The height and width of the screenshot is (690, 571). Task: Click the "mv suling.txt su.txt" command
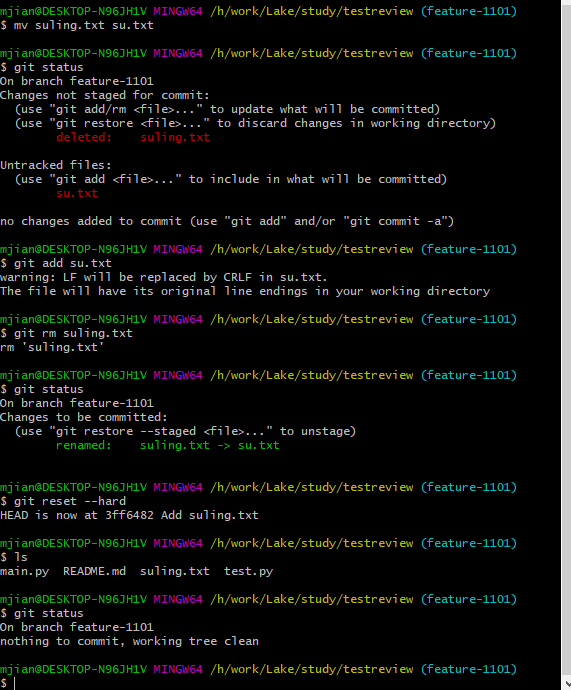tap(84, 26)
